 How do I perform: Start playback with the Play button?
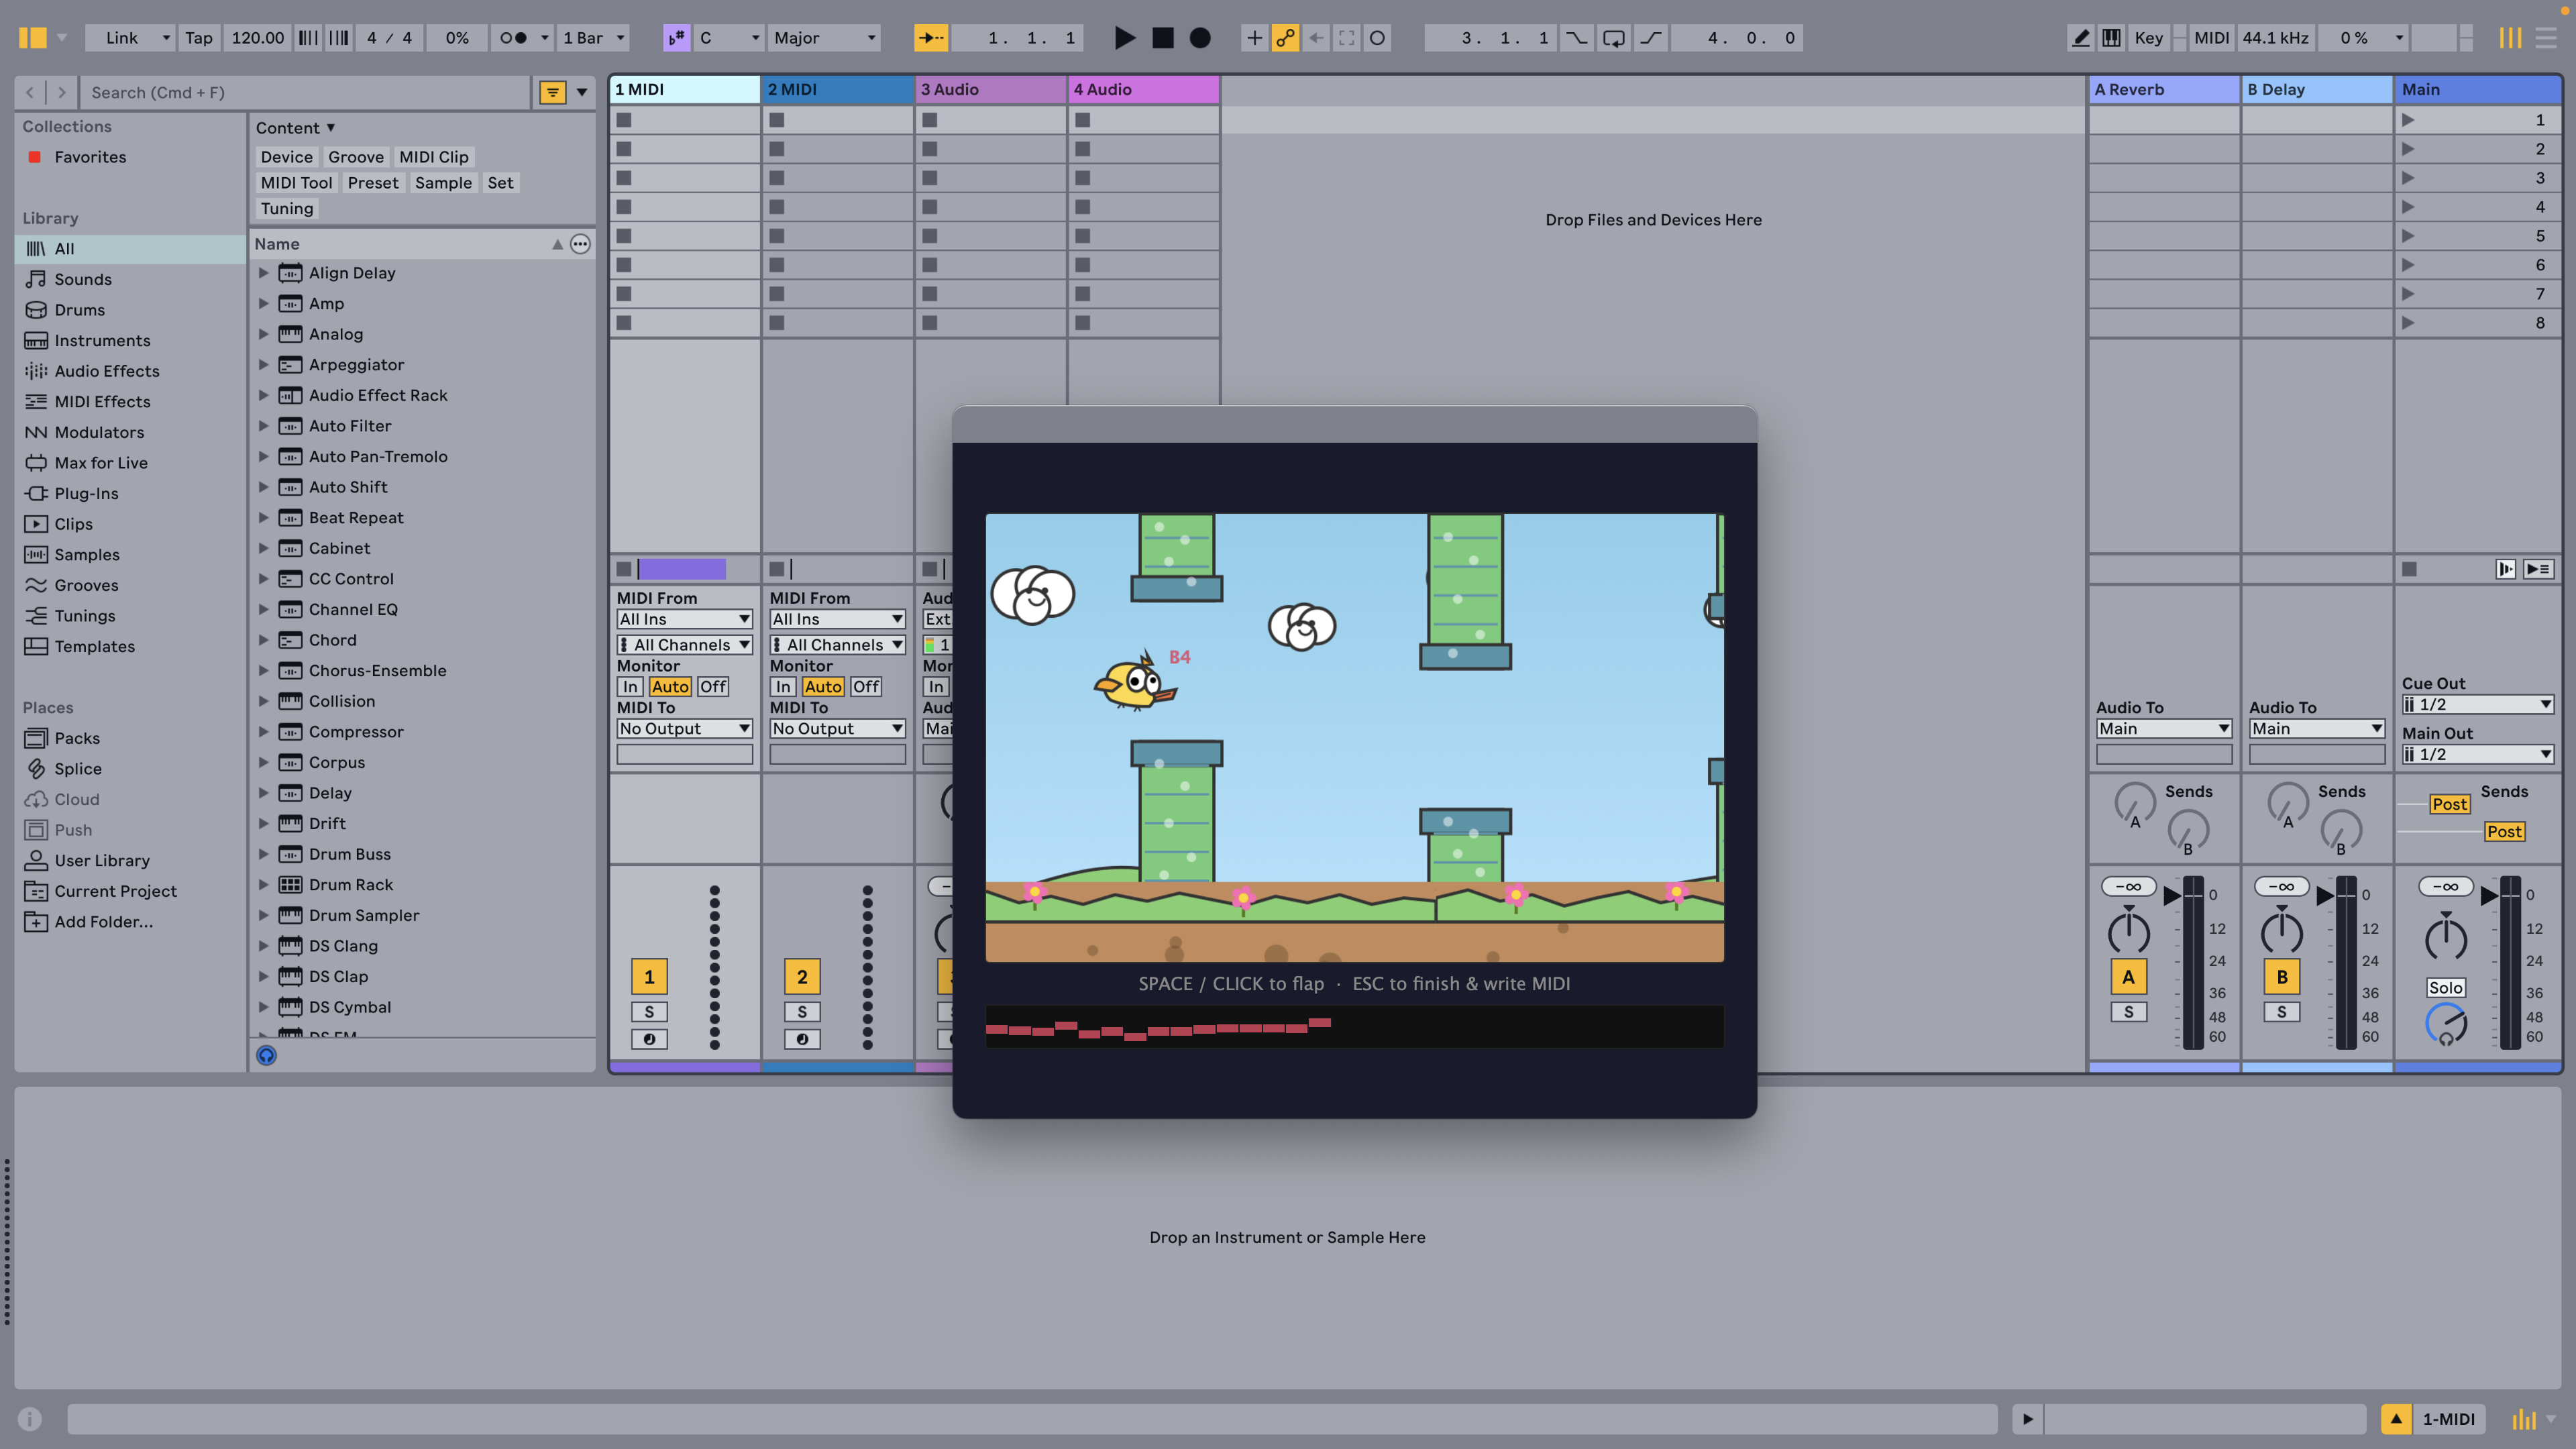point(1125,38)
